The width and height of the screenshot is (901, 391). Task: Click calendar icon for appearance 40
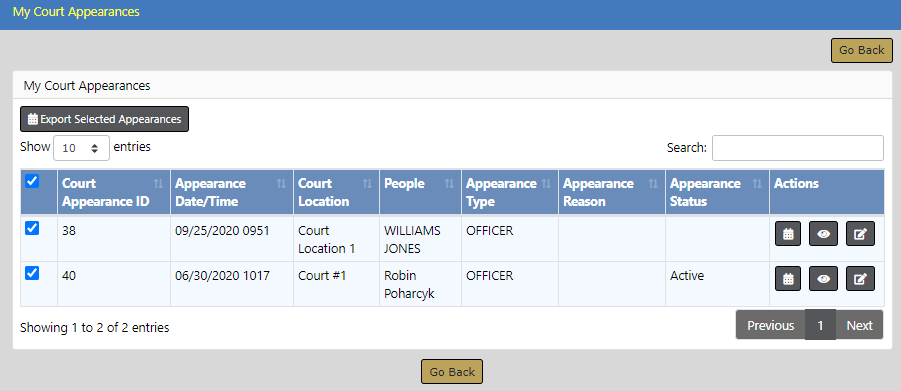click(x=788, y=279)
